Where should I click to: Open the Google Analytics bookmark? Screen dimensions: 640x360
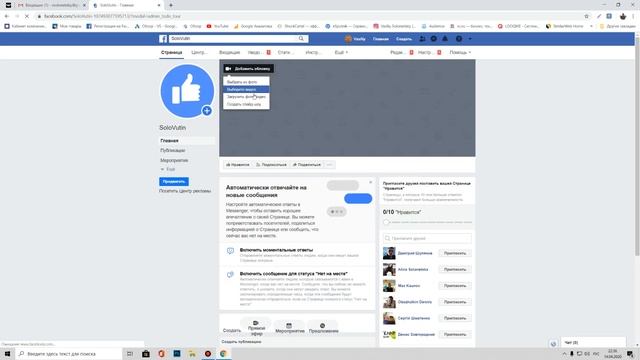point(253,26)
